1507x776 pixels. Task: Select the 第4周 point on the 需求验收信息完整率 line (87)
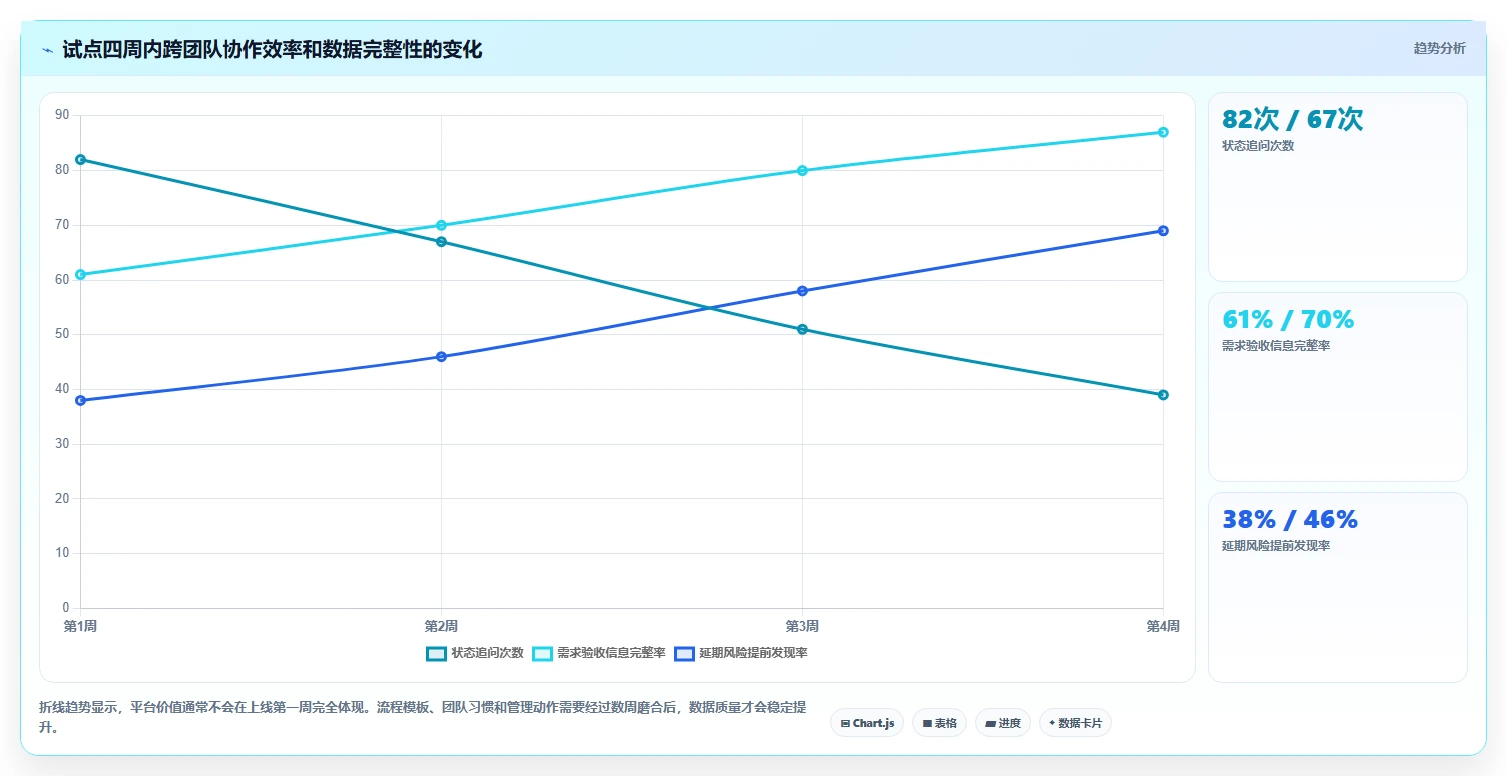[1163, 132]
